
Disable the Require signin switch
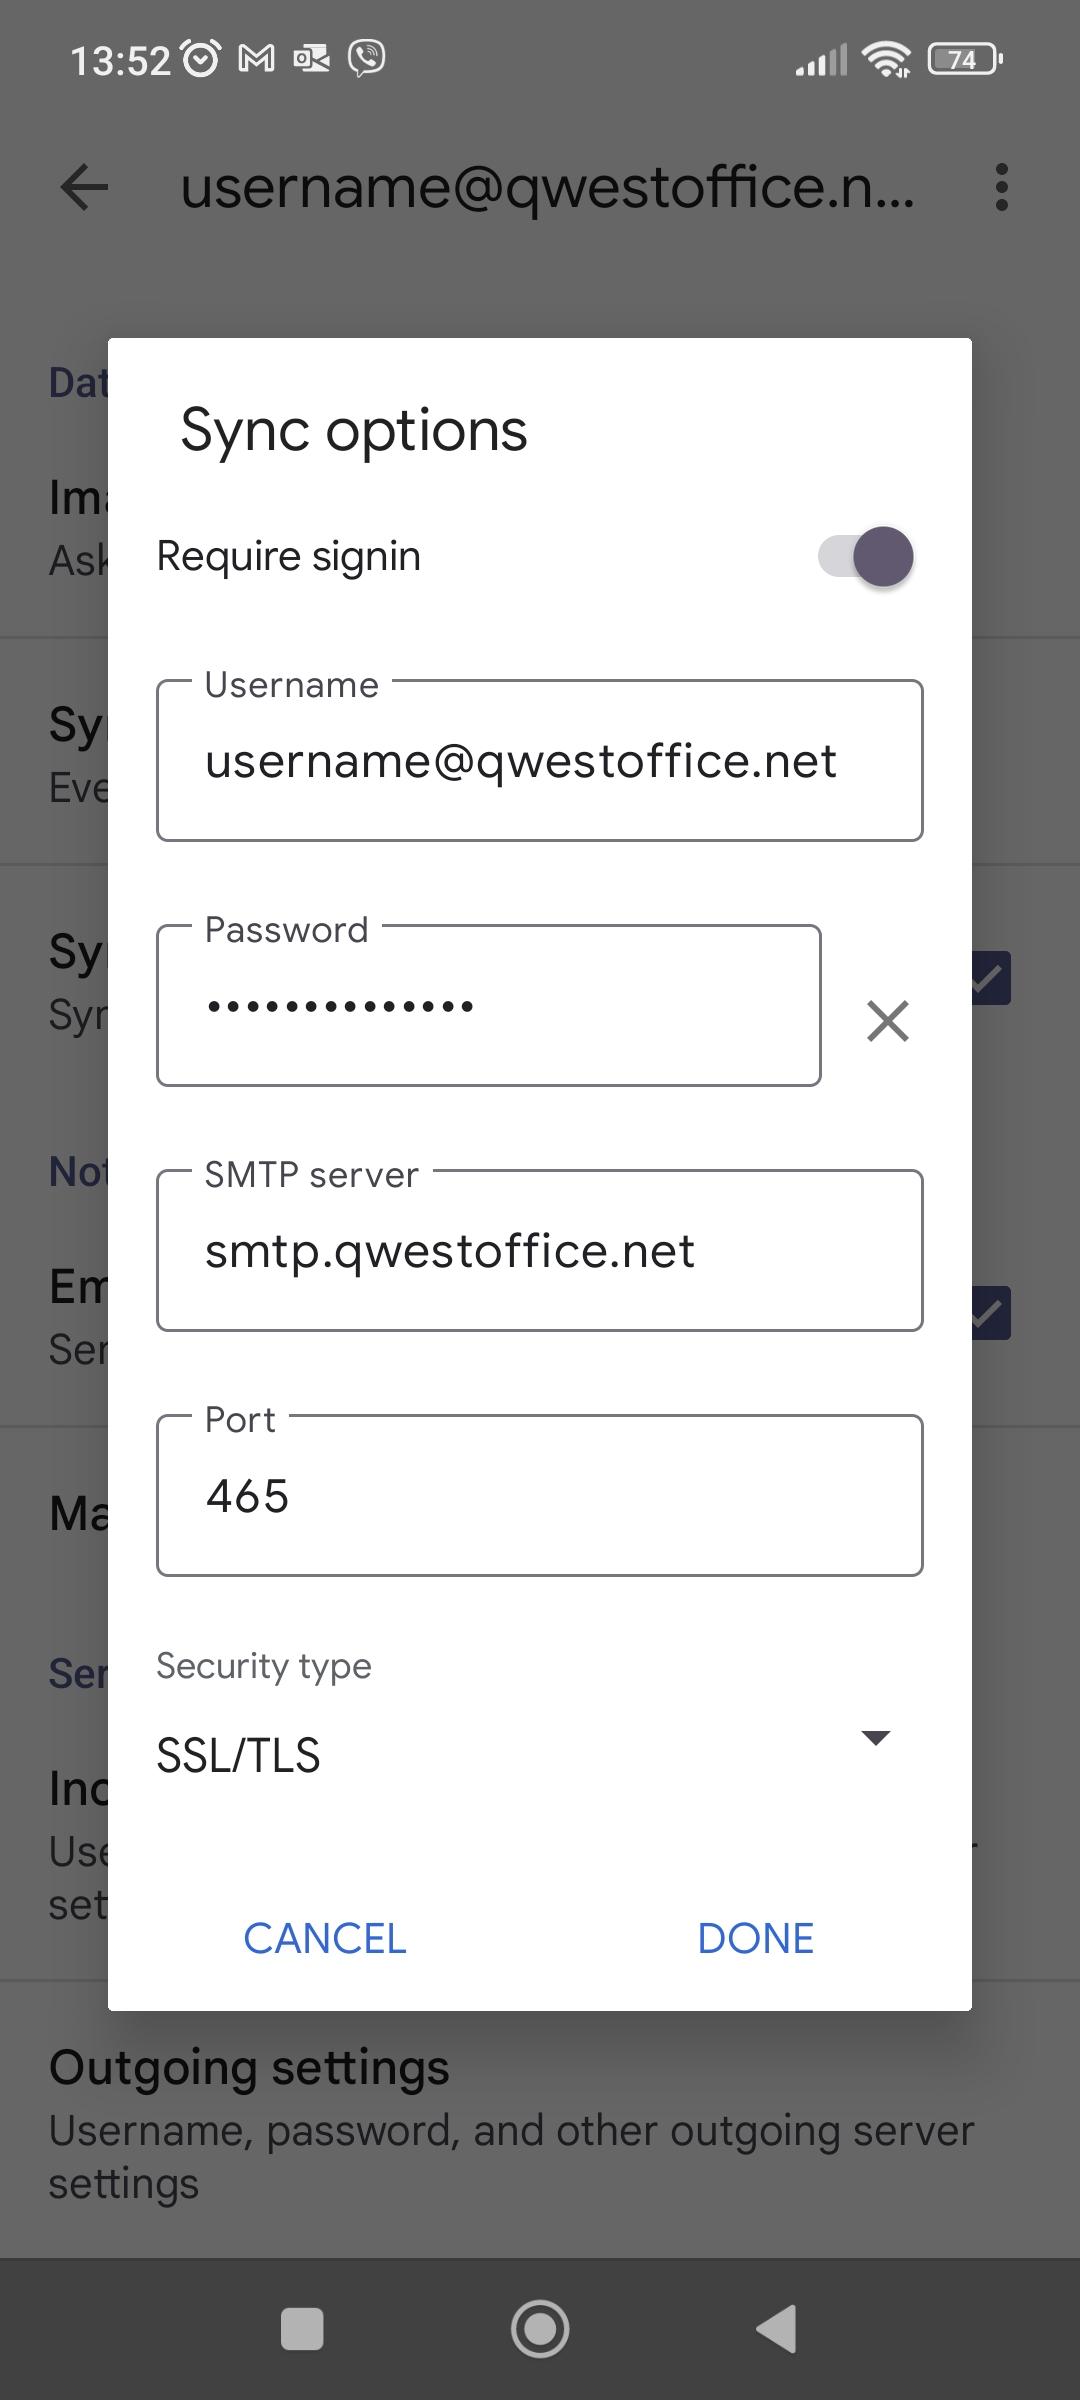[866, 556]
